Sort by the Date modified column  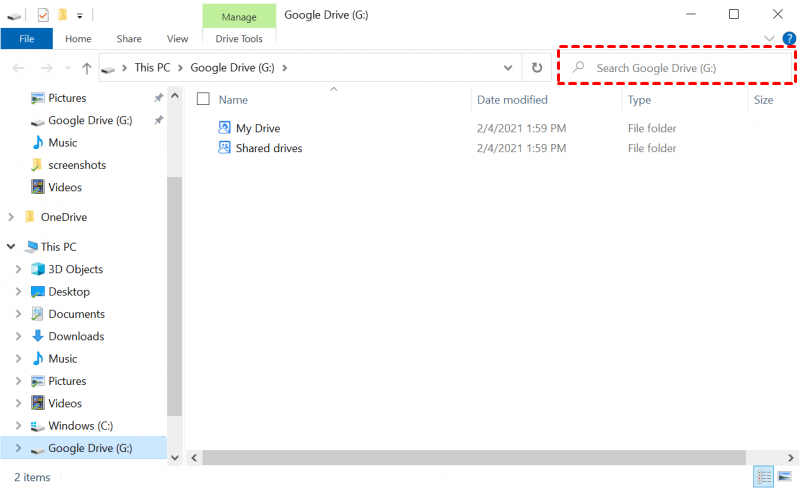tap(512, 100)
